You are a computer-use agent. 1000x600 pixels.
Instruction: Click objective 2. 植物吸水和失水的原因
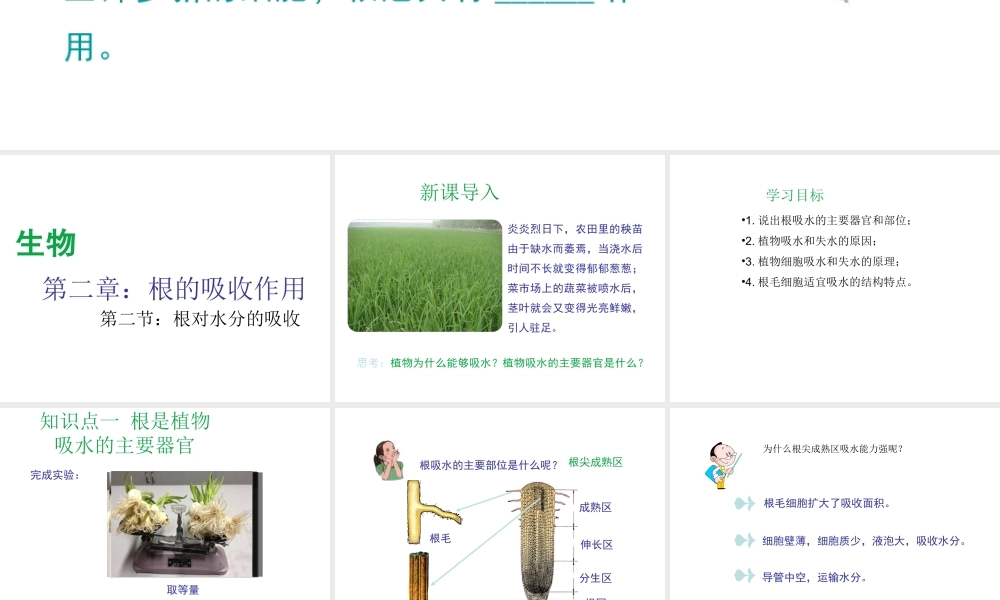[809, 241]
